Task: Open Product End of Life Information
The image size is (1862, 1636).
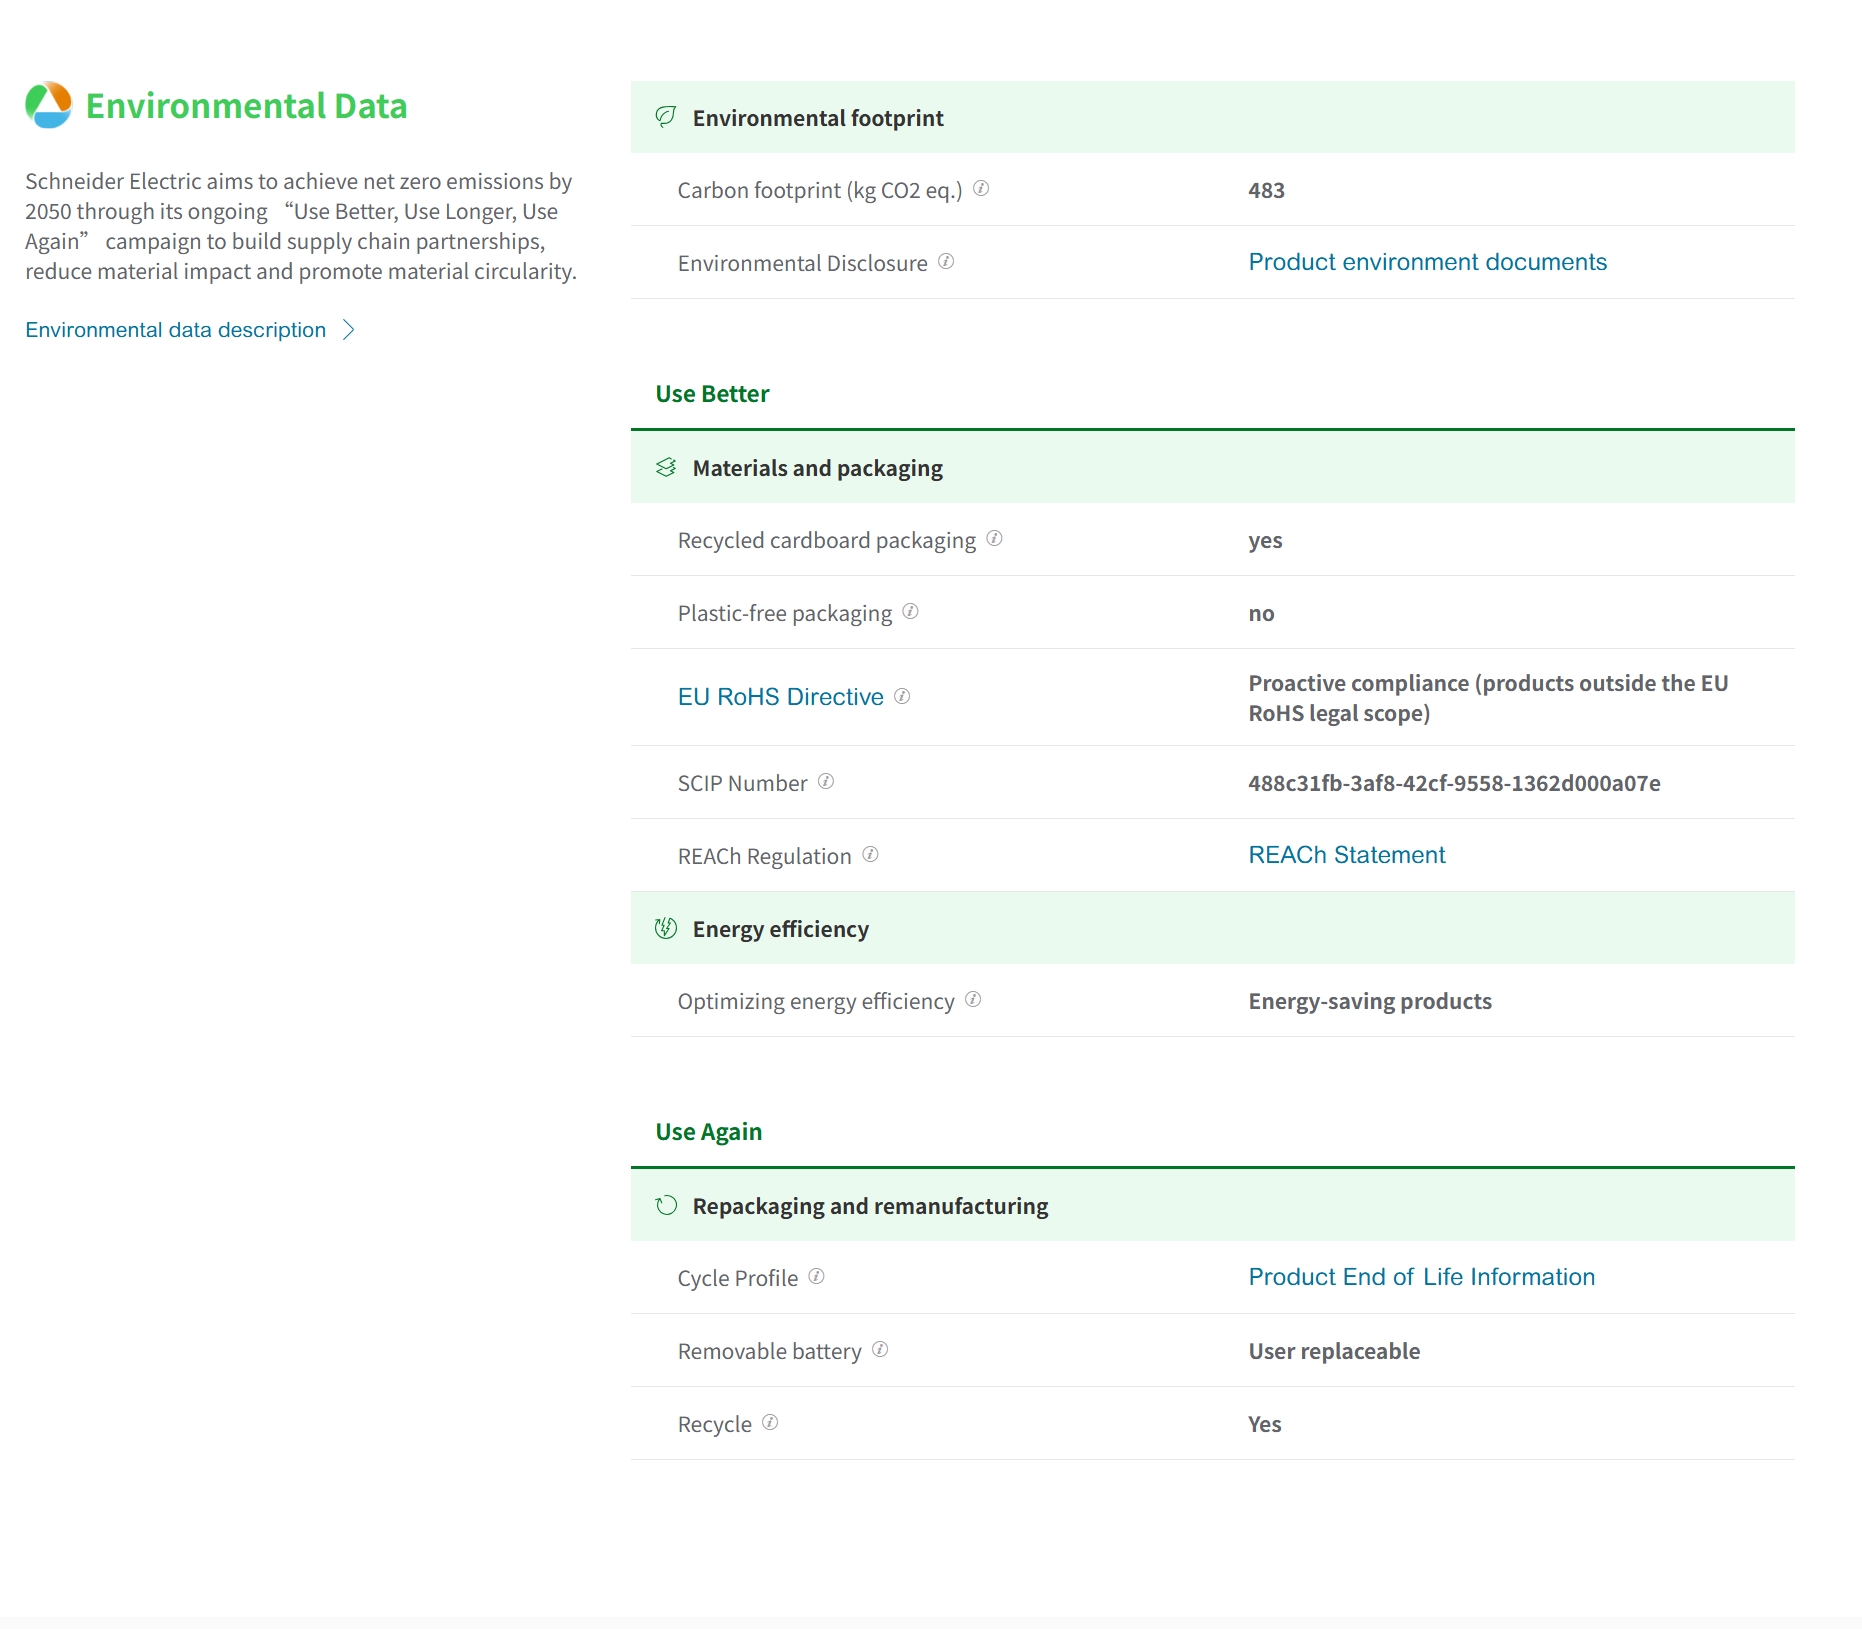Action: pyautogui.click(x=1421, y=1277)
